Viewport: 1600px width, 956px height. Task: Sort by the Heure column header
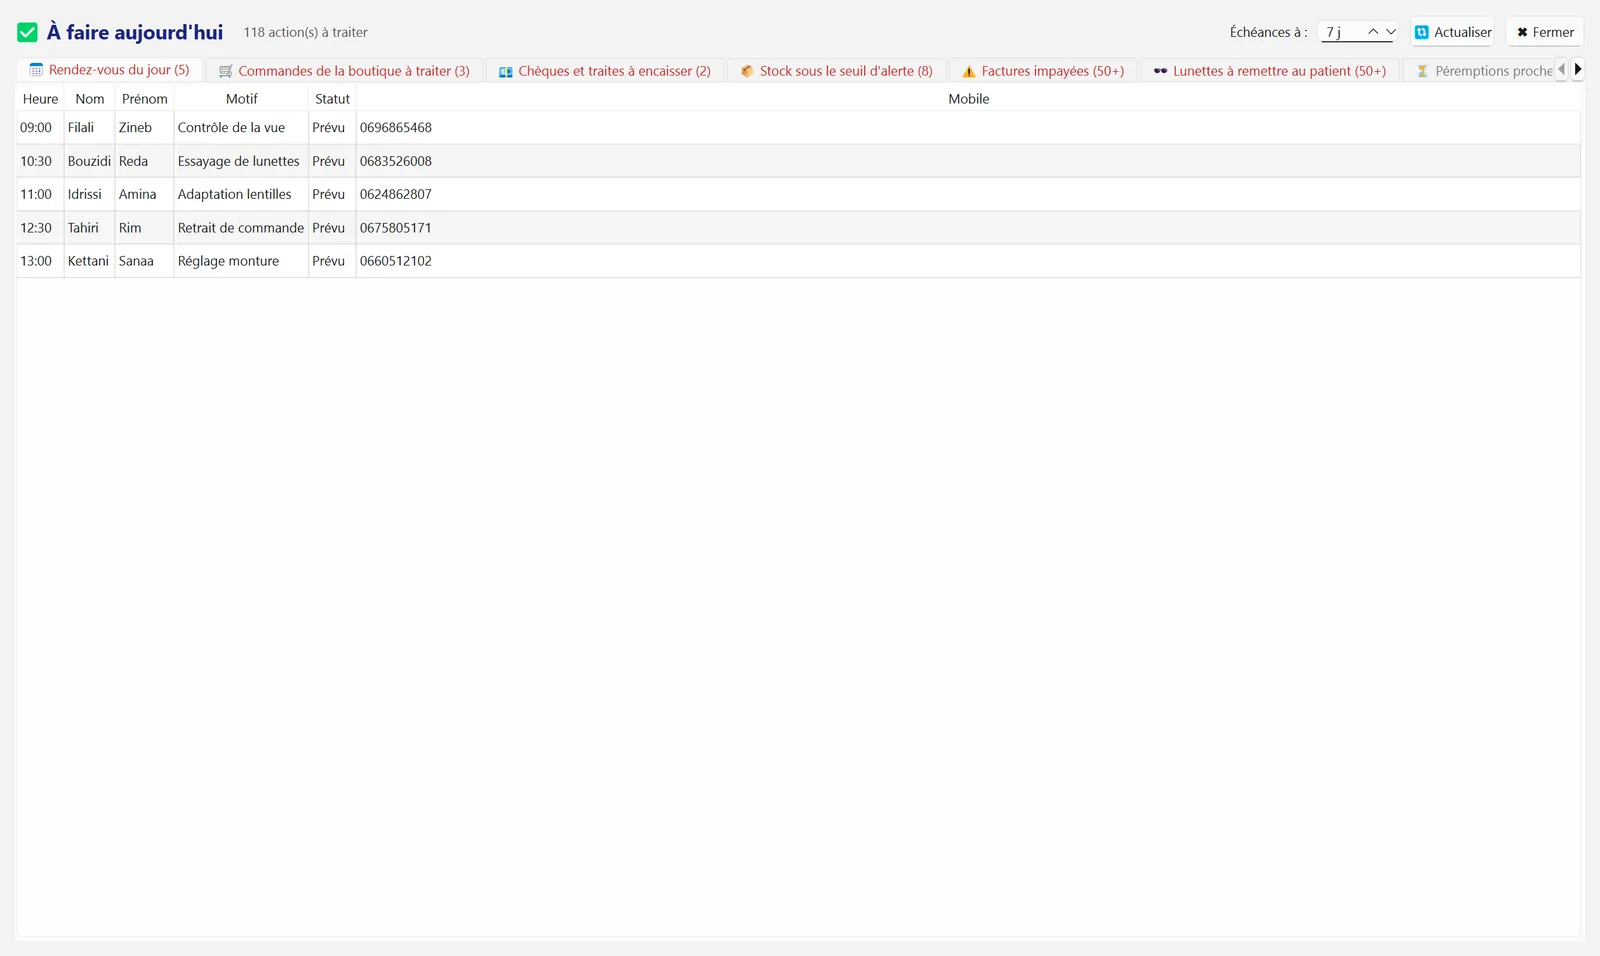40,99
